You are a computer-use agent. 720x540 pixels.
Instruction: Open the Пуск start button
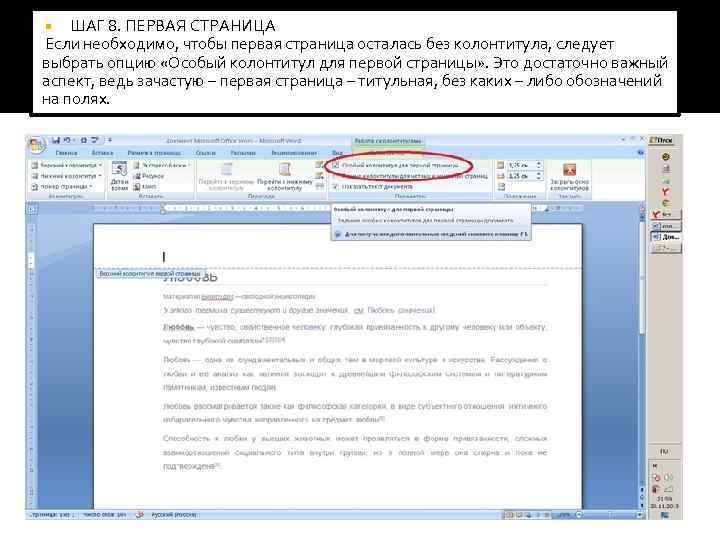[x=663, y=140]
